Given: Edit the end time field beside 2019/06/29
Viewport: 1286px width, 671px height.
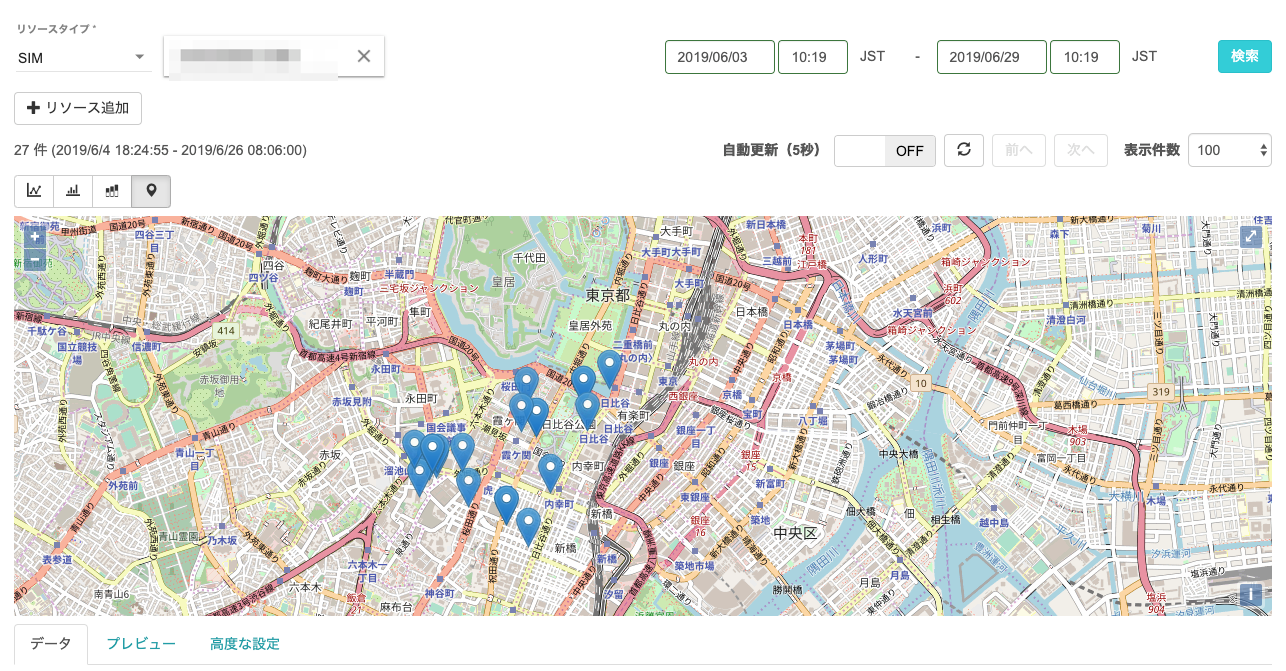Looking at the screenshot, I should 1085,57.
